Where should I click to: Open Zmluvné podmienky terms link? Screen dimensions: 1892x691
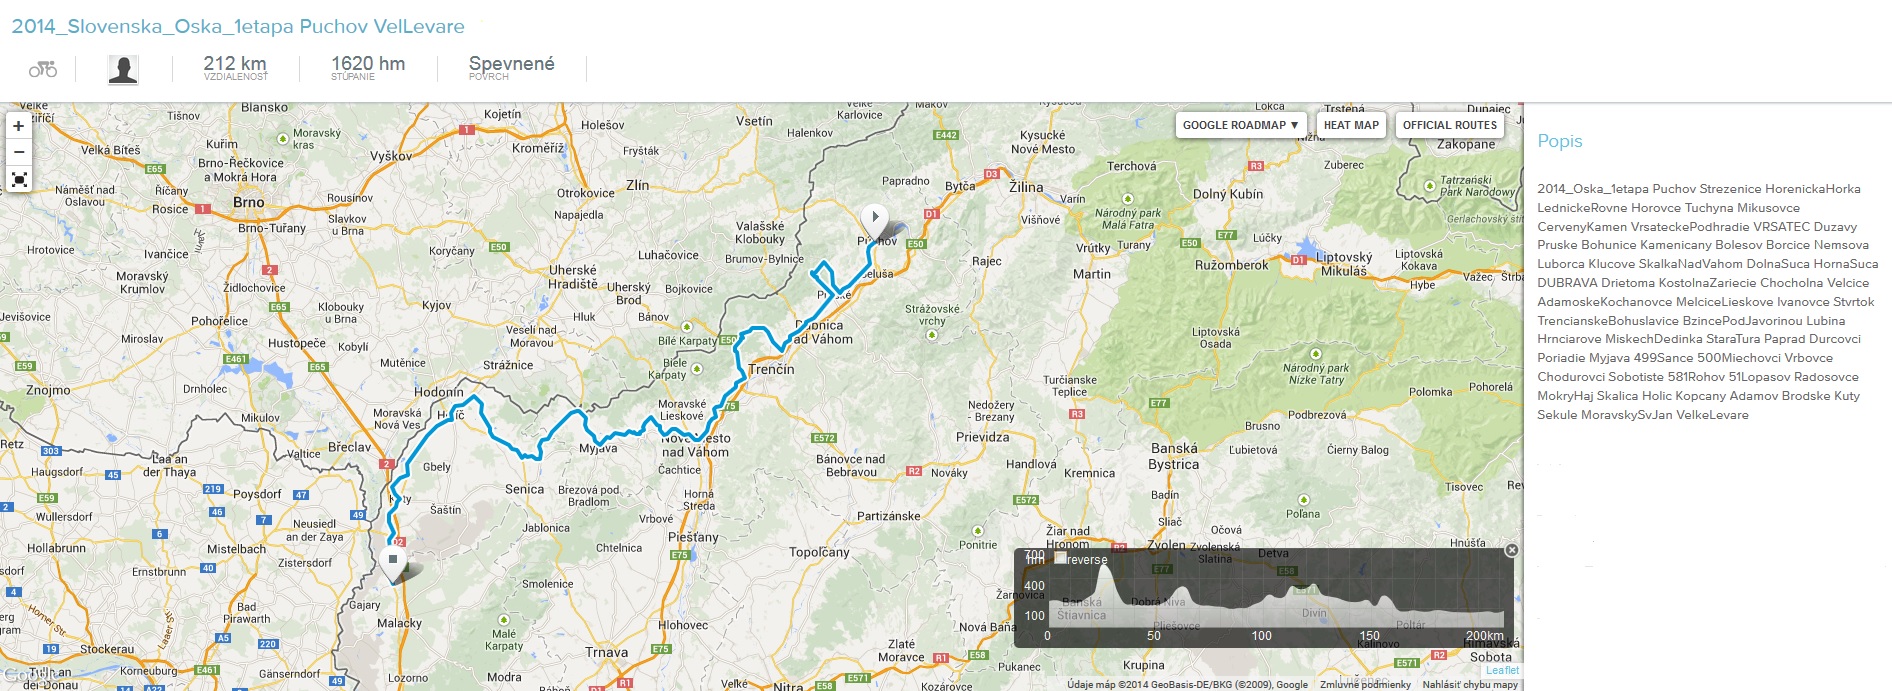pos(1365,685)
